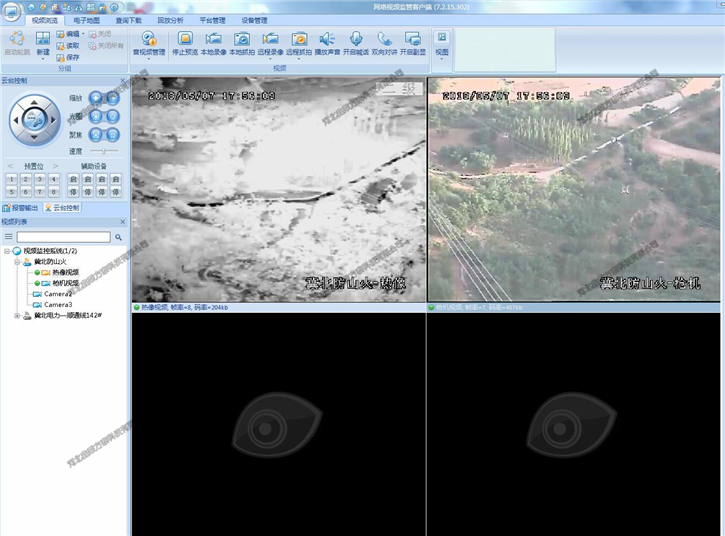Image resolution: width=725 pixels, height=536 pixels.
Task: Take a 本地抓拍 local snapshot
Action: coord(242,42)
